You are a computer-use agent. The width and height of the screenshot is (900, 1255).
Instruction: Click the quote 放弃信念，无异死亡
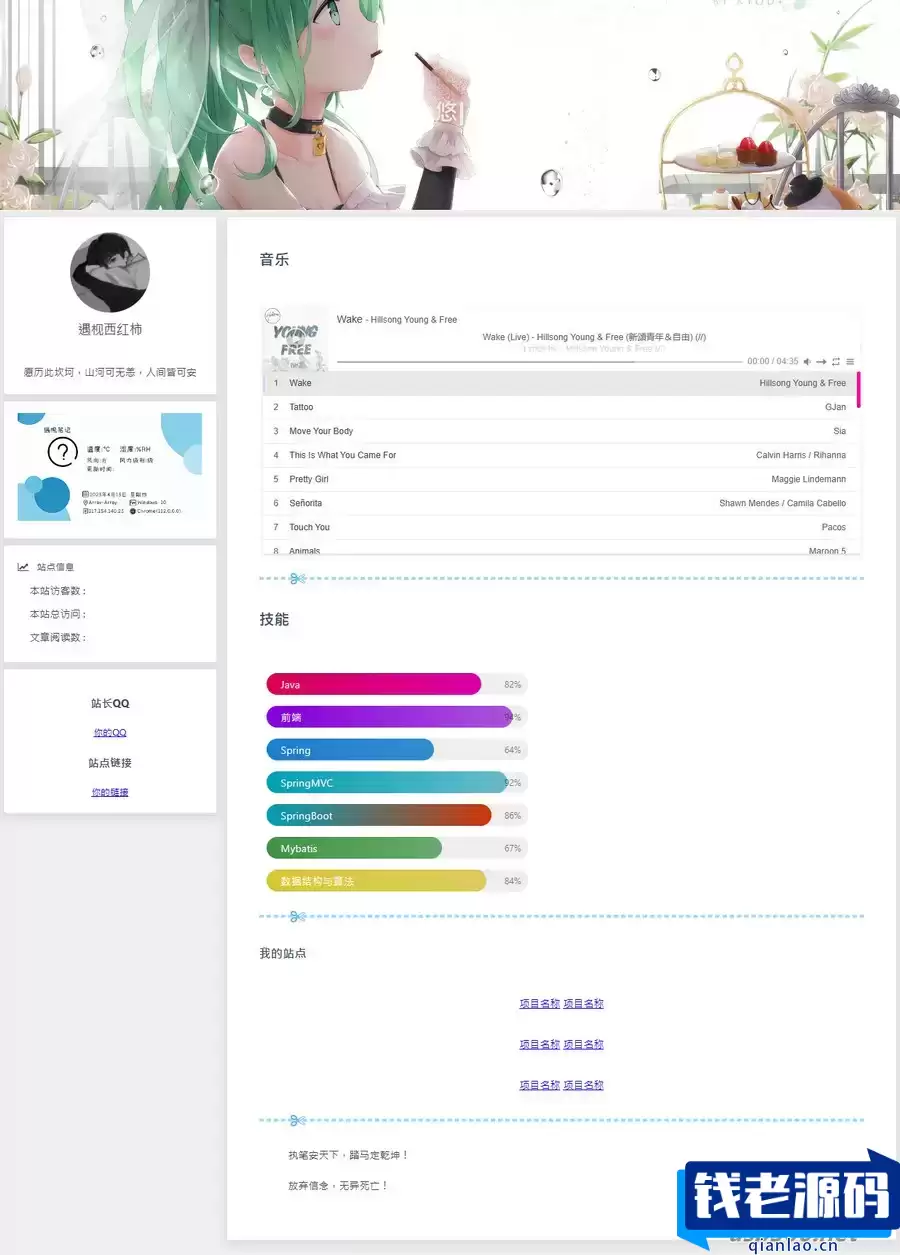click(x=338, y=1186)
